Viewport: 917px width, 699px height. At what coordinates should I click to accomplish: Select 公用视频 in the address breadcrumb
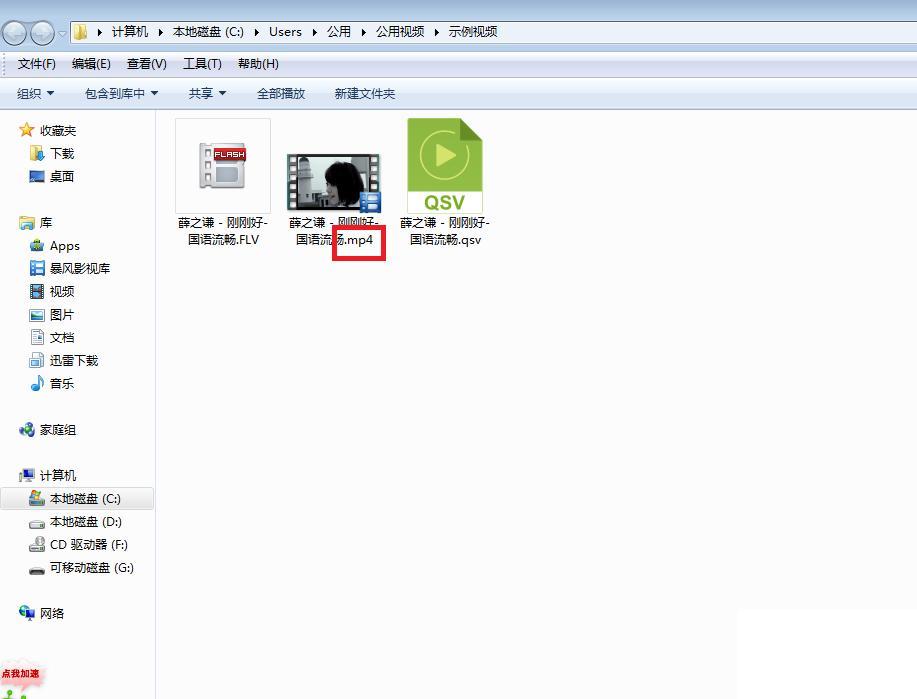pyautogui.click(x=400, y=32)
